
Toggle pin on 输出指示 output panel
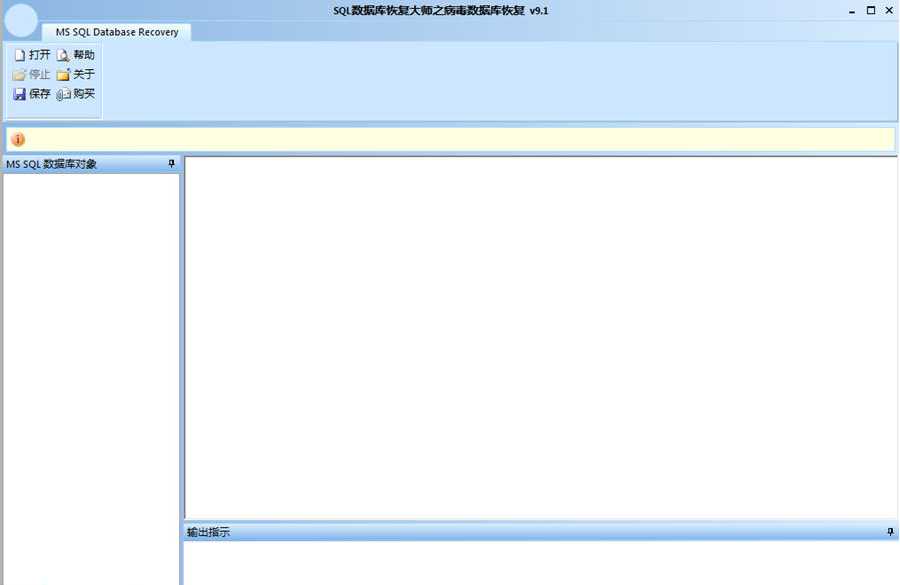point(890,532)
